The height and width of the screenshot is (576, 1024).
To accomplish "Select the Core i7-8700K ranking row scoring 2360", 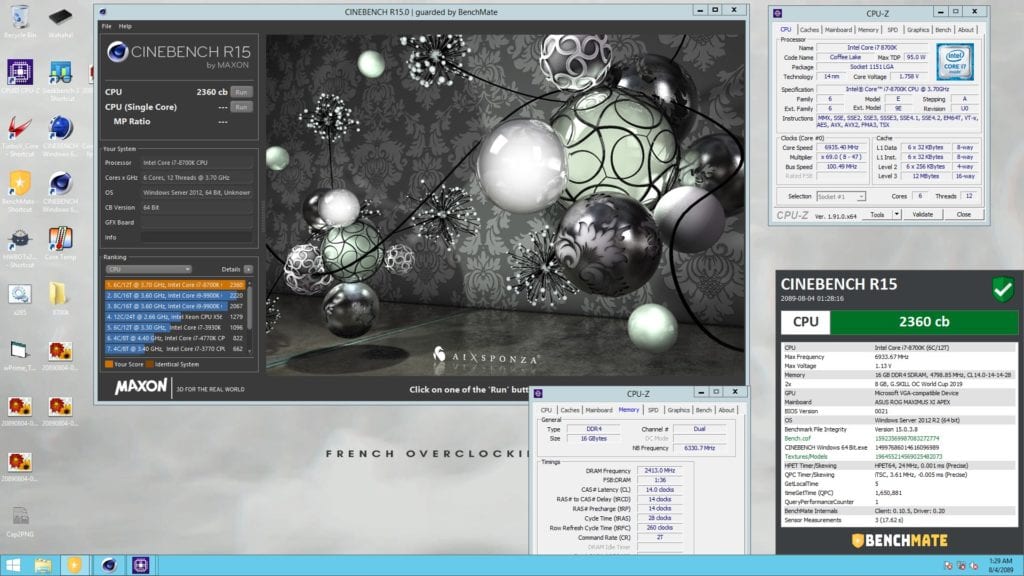I will tap(175, 285).
